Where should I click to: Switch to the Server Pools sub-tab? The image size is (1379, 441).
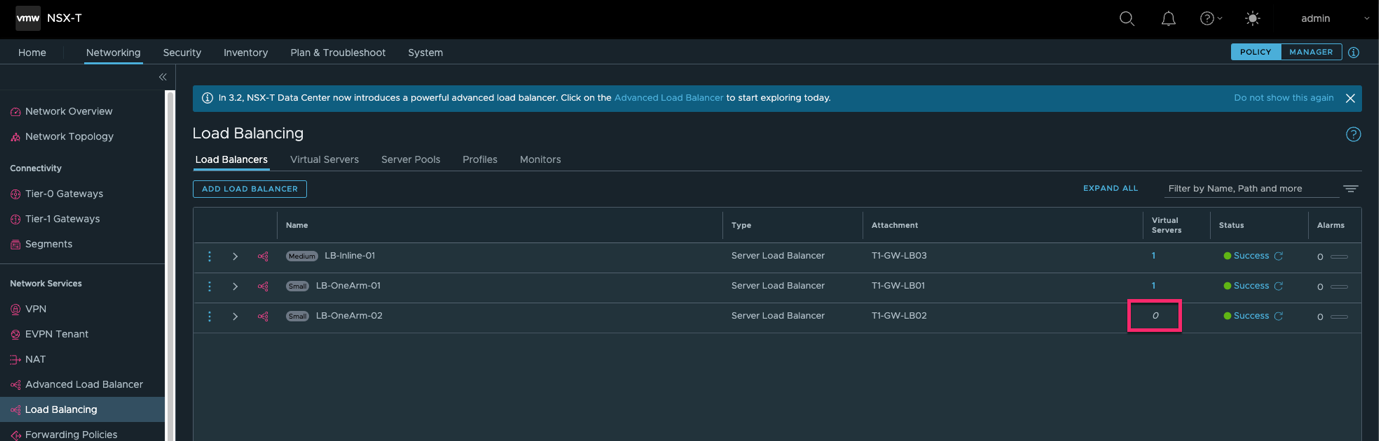pyautogui.click(x=410, y=159)
